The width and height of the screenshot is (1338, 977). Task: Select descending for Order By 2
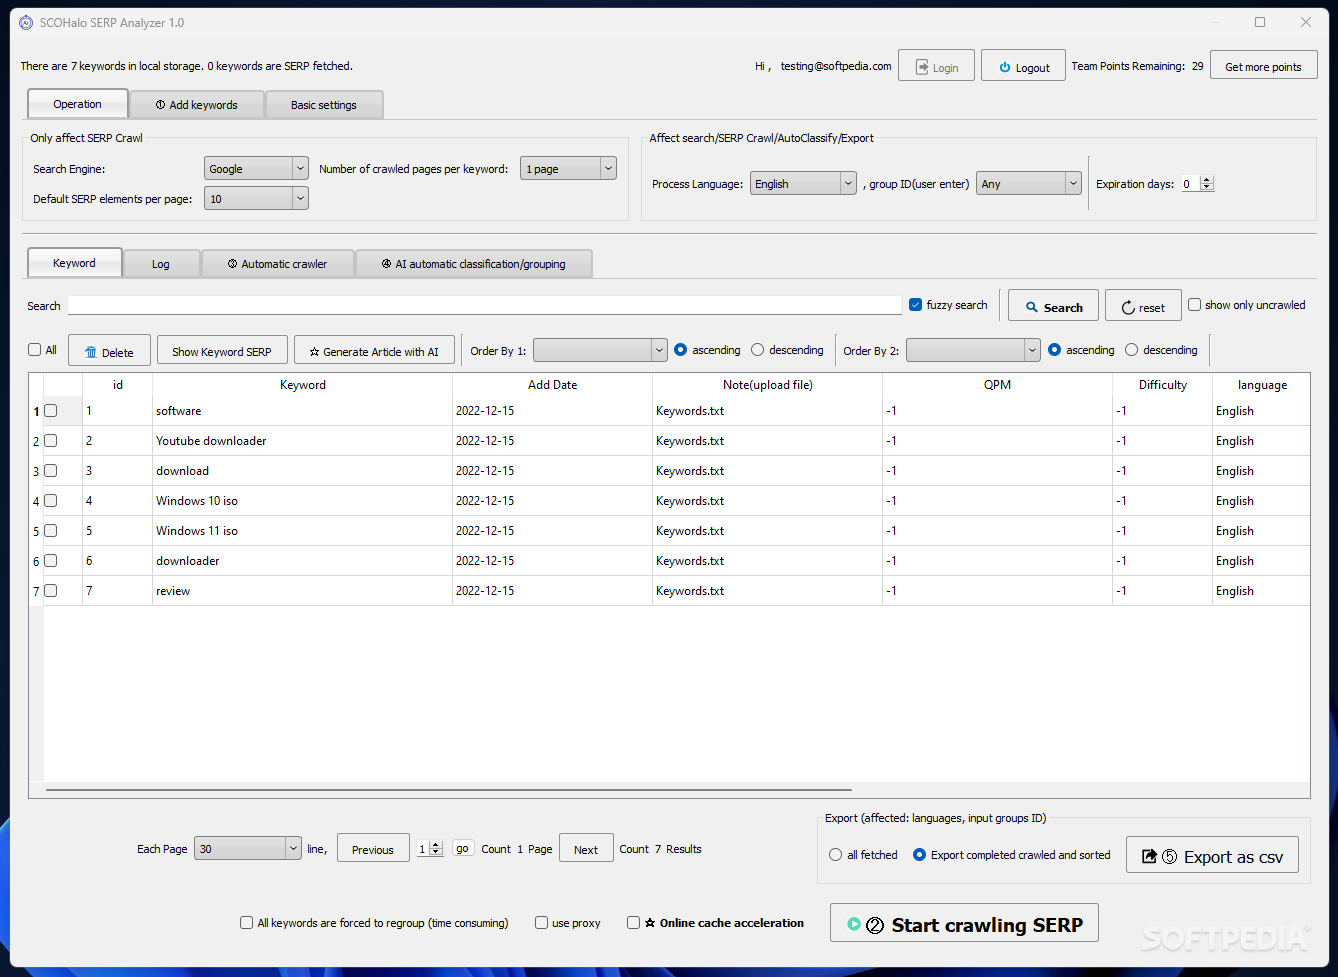(x=1132, y=350)
